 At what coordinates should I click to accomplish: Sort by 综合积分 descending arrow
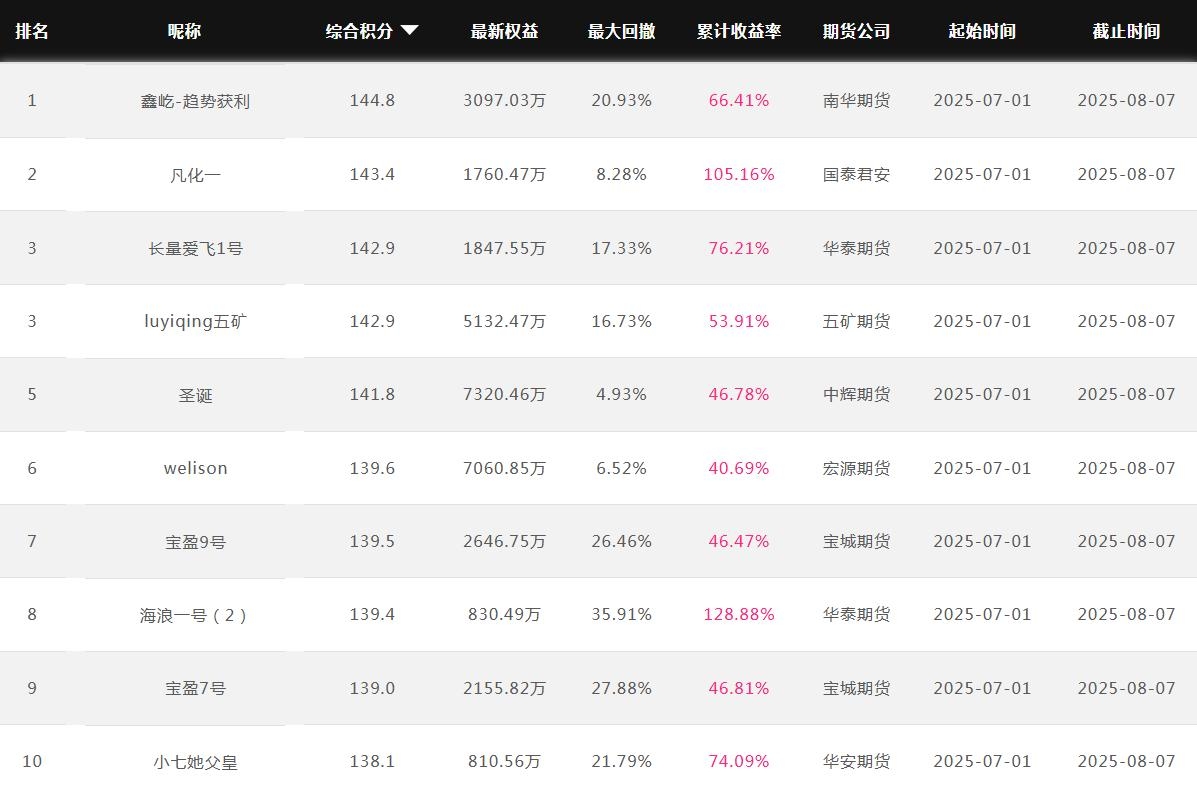pos(410,31)
